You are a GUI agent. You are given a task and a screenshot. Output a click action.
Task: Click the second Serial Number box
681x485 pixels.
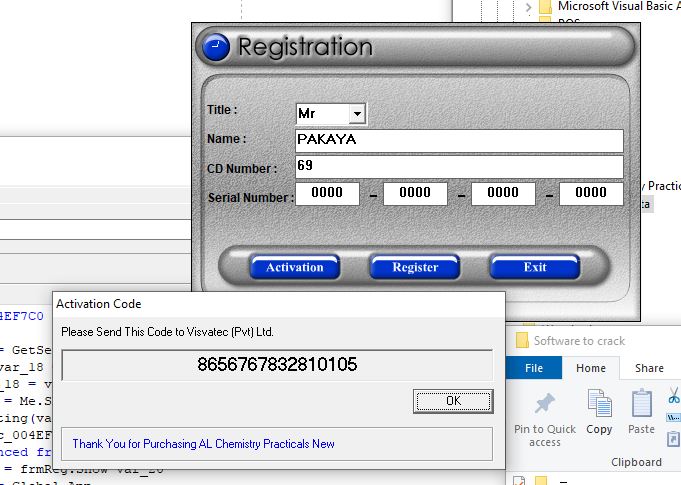coord(415,193)
